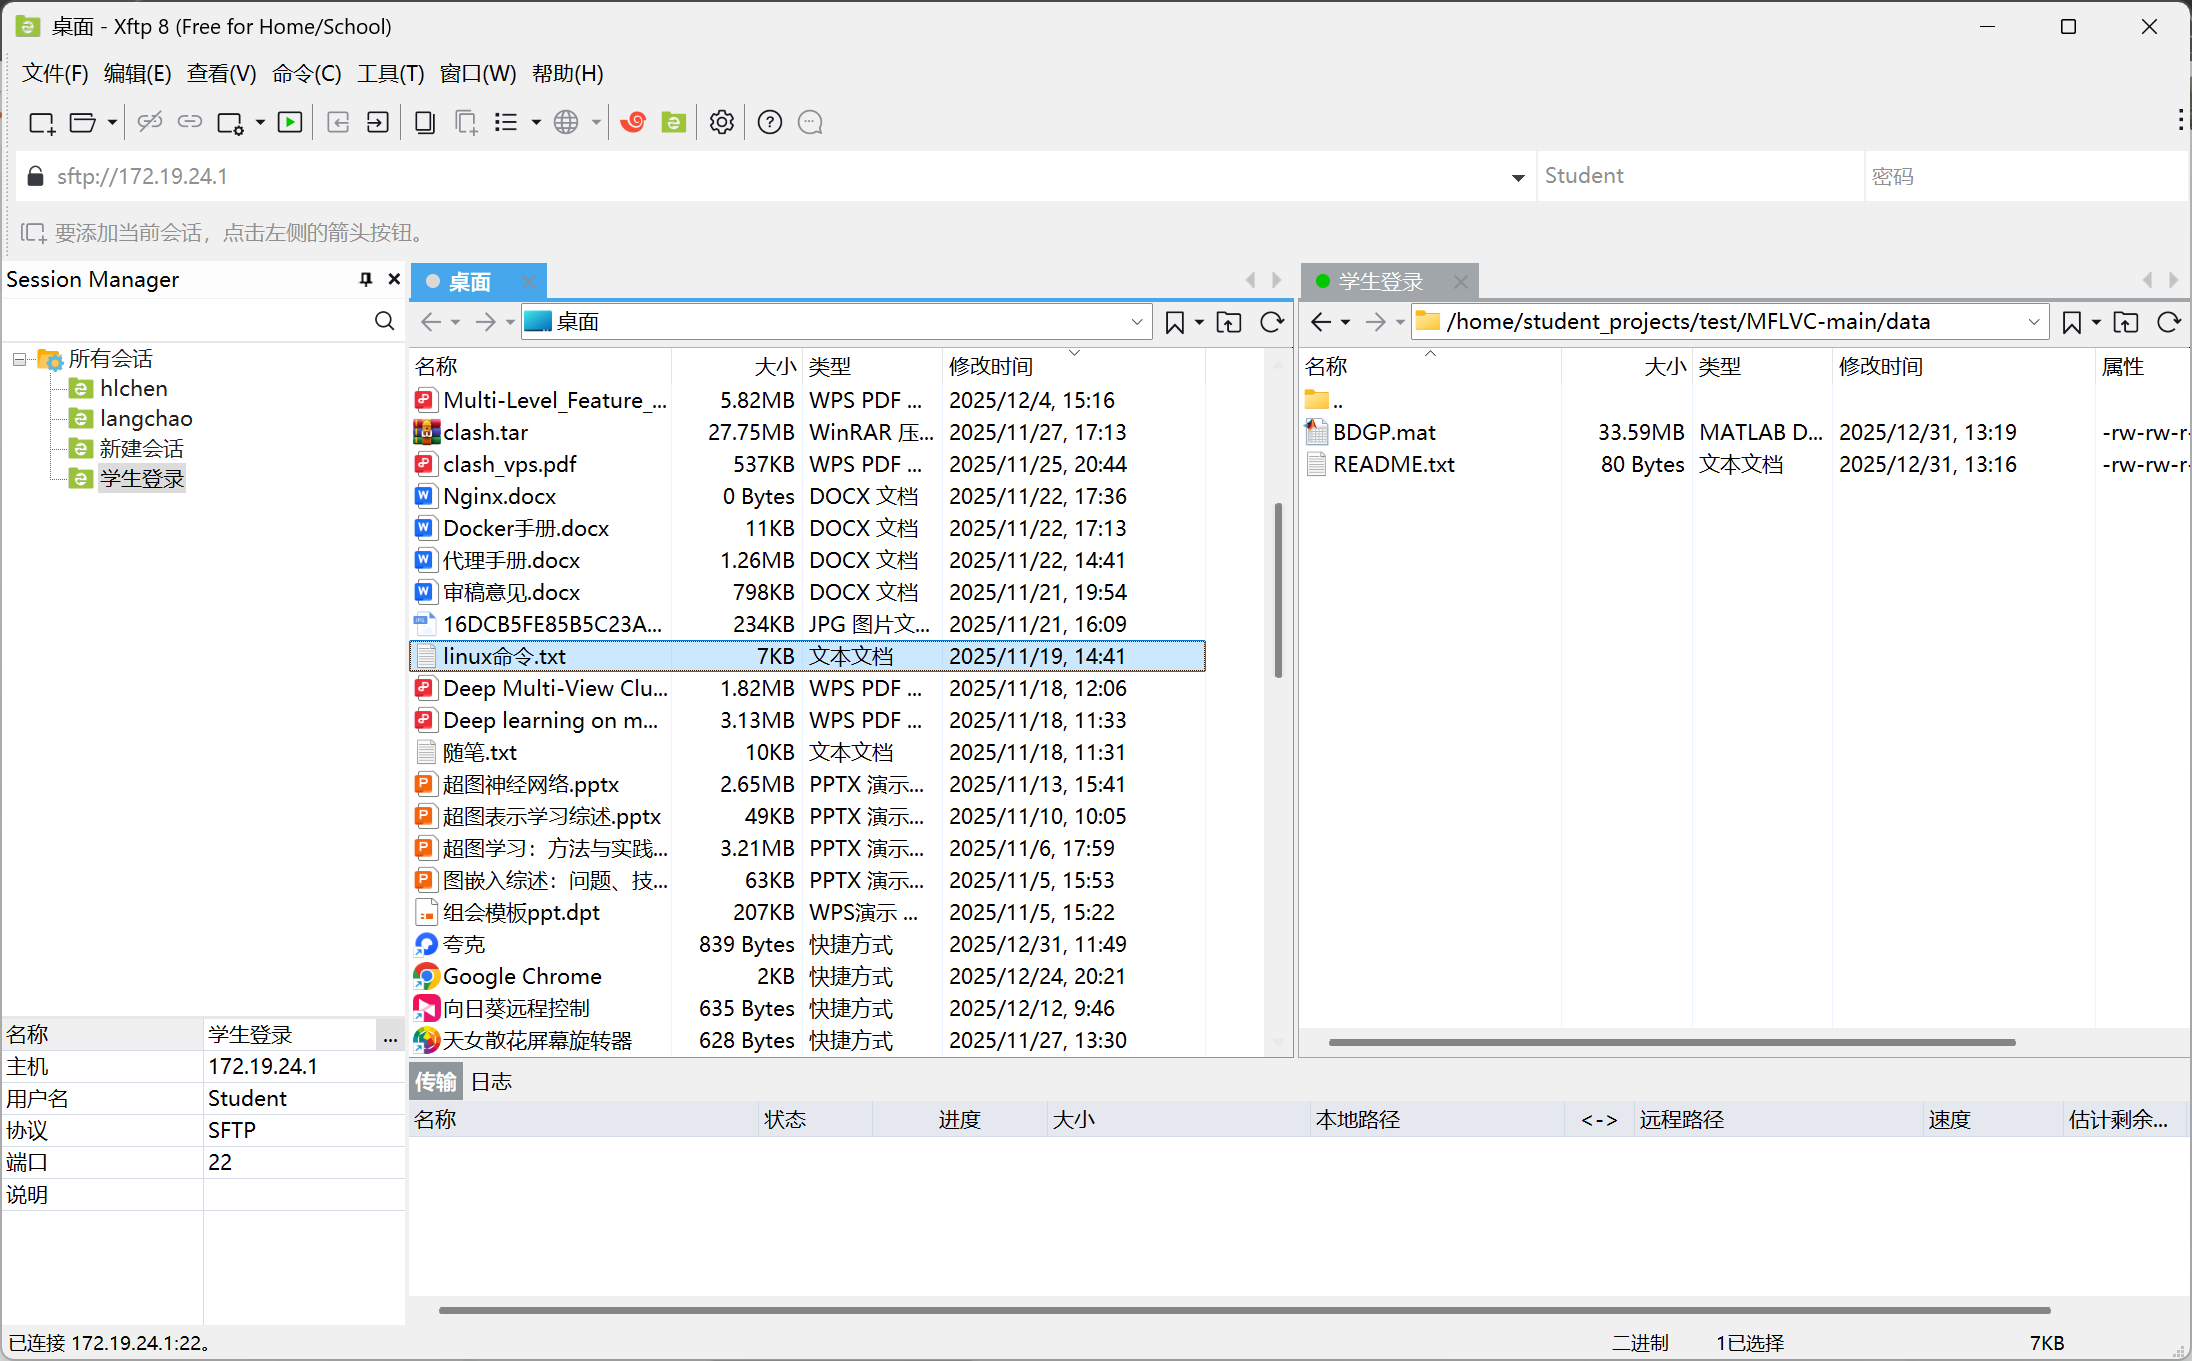Pin the Session Manager panel
2192x1361 pixels.
[x=366, y=279]
